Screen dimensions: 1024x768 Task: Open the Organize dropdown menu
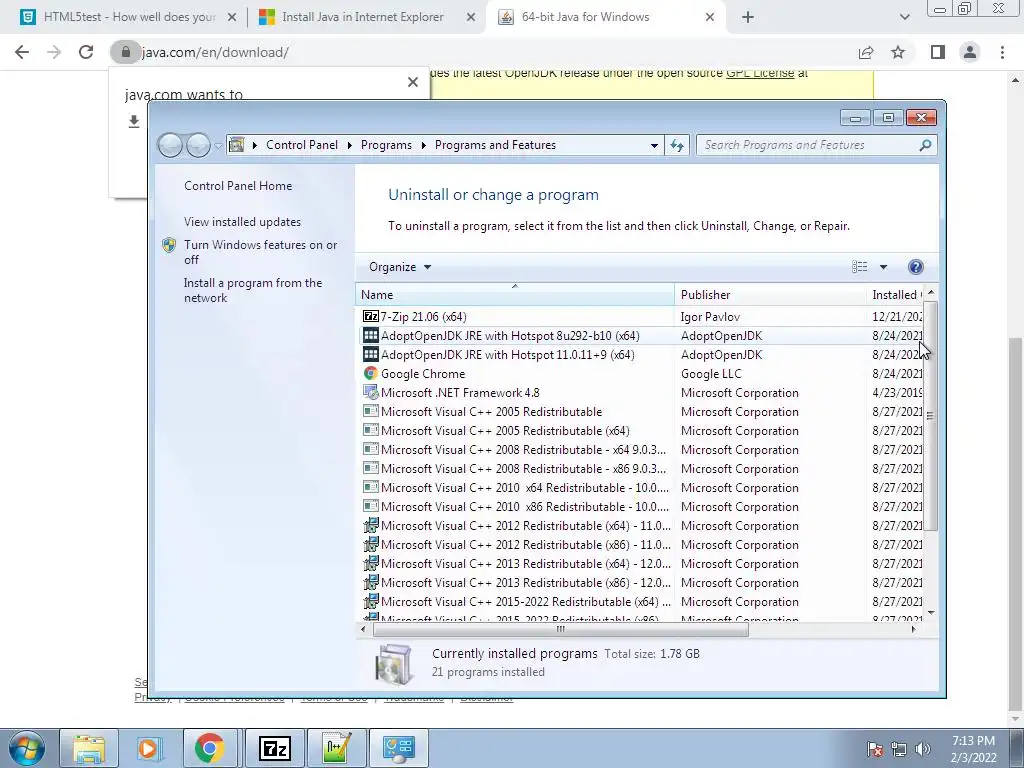tap(400, 267)
